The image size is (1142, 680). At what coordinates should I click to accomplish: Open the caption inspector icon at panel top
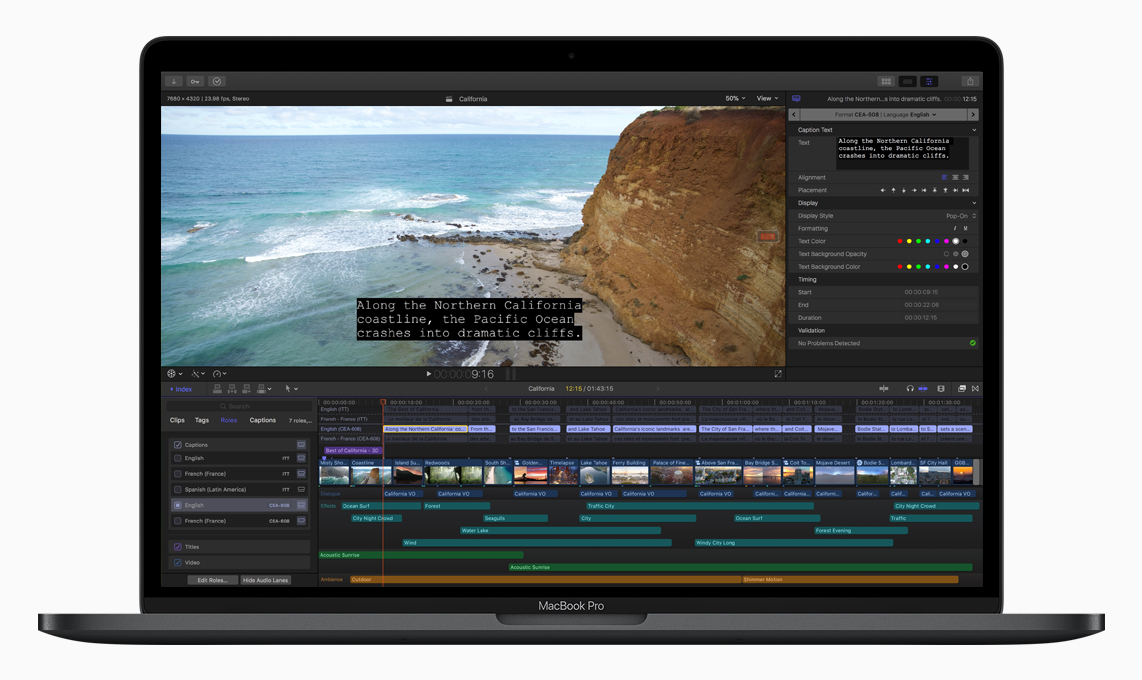click(x=797, y=99)
